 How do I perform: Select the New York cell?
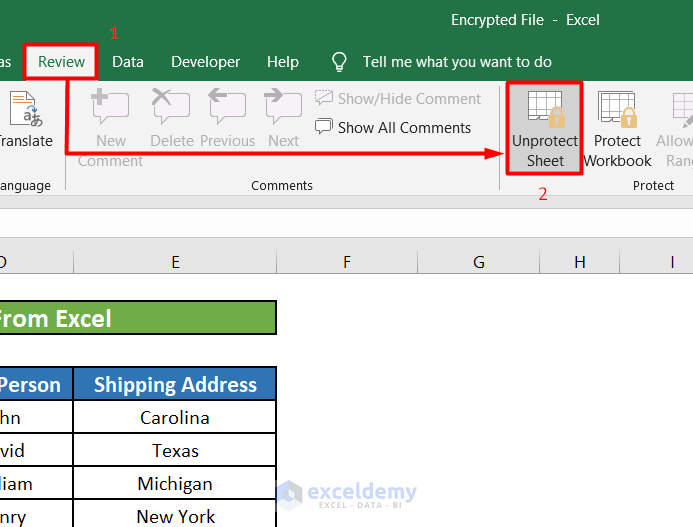click(175, 514)
